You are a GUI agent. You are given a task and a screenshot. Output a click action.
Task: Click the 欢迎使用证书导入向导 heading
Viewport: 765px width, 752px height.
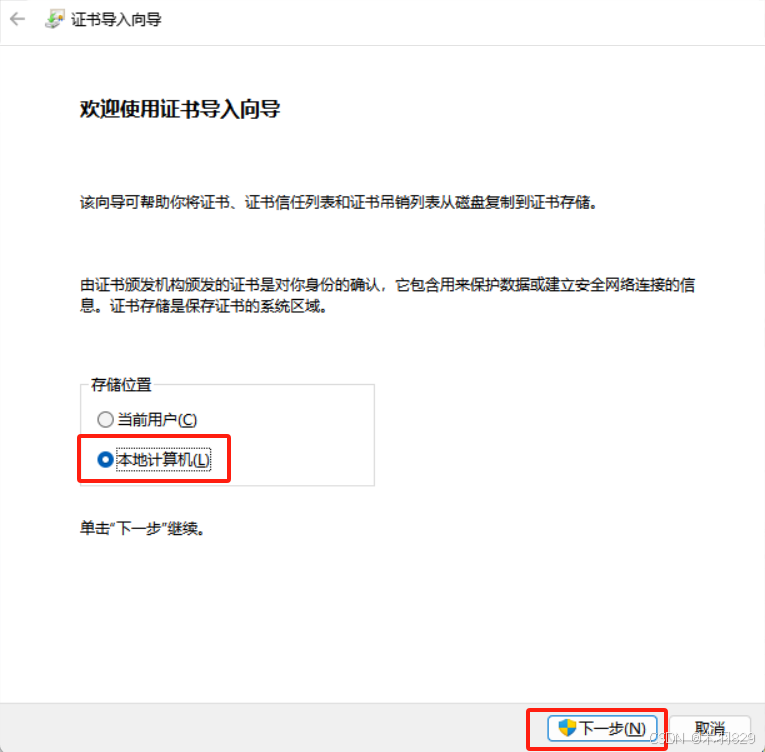pyautogui.click(x=180, y=109)
